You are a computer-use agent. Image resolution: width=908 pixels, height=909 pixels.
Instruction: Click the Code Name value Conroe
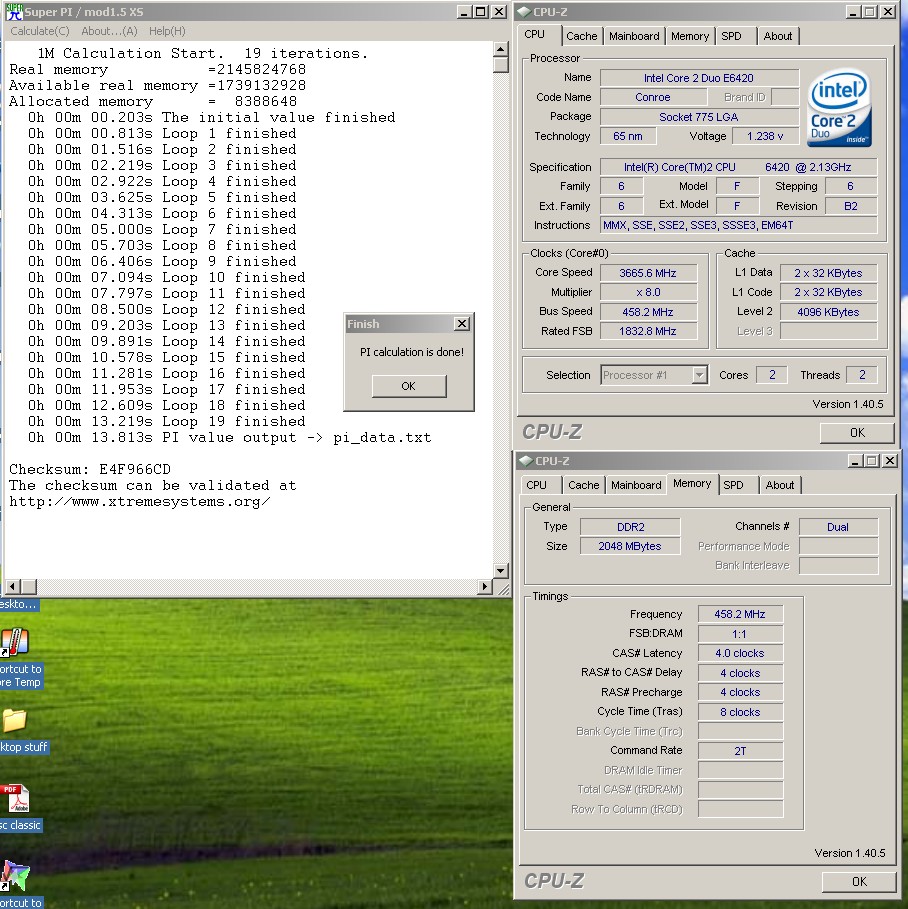(652, 97)
